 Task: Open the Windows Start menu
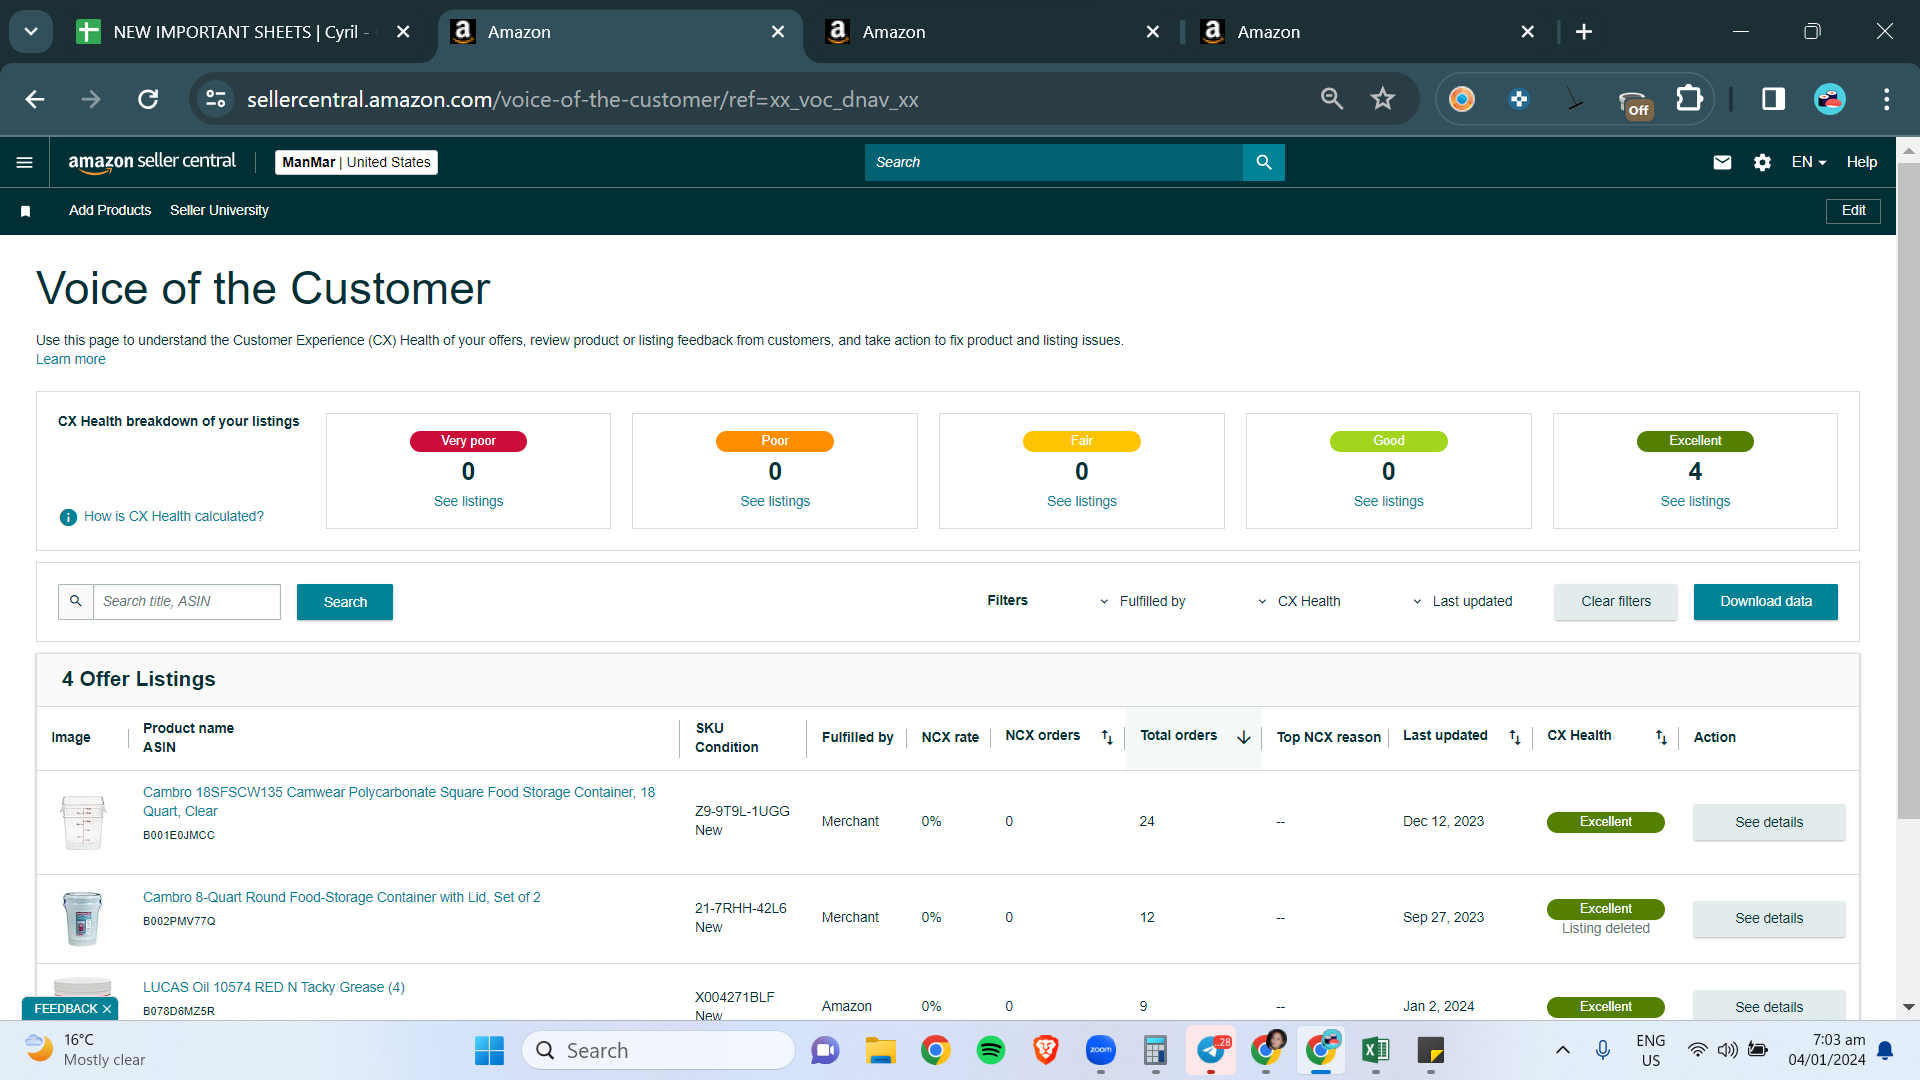click(x=489, y=1051)
